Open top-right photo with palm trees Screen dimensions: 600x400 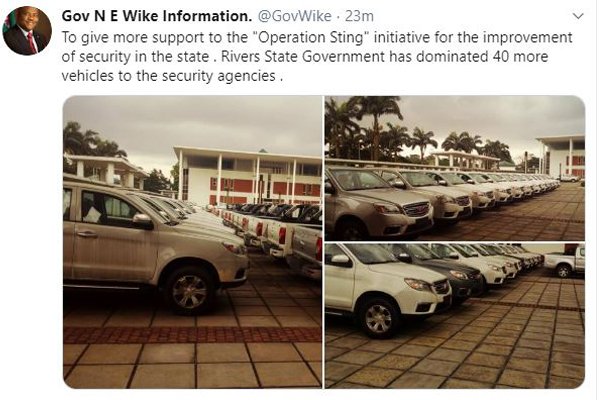click(x=455, y=168)
